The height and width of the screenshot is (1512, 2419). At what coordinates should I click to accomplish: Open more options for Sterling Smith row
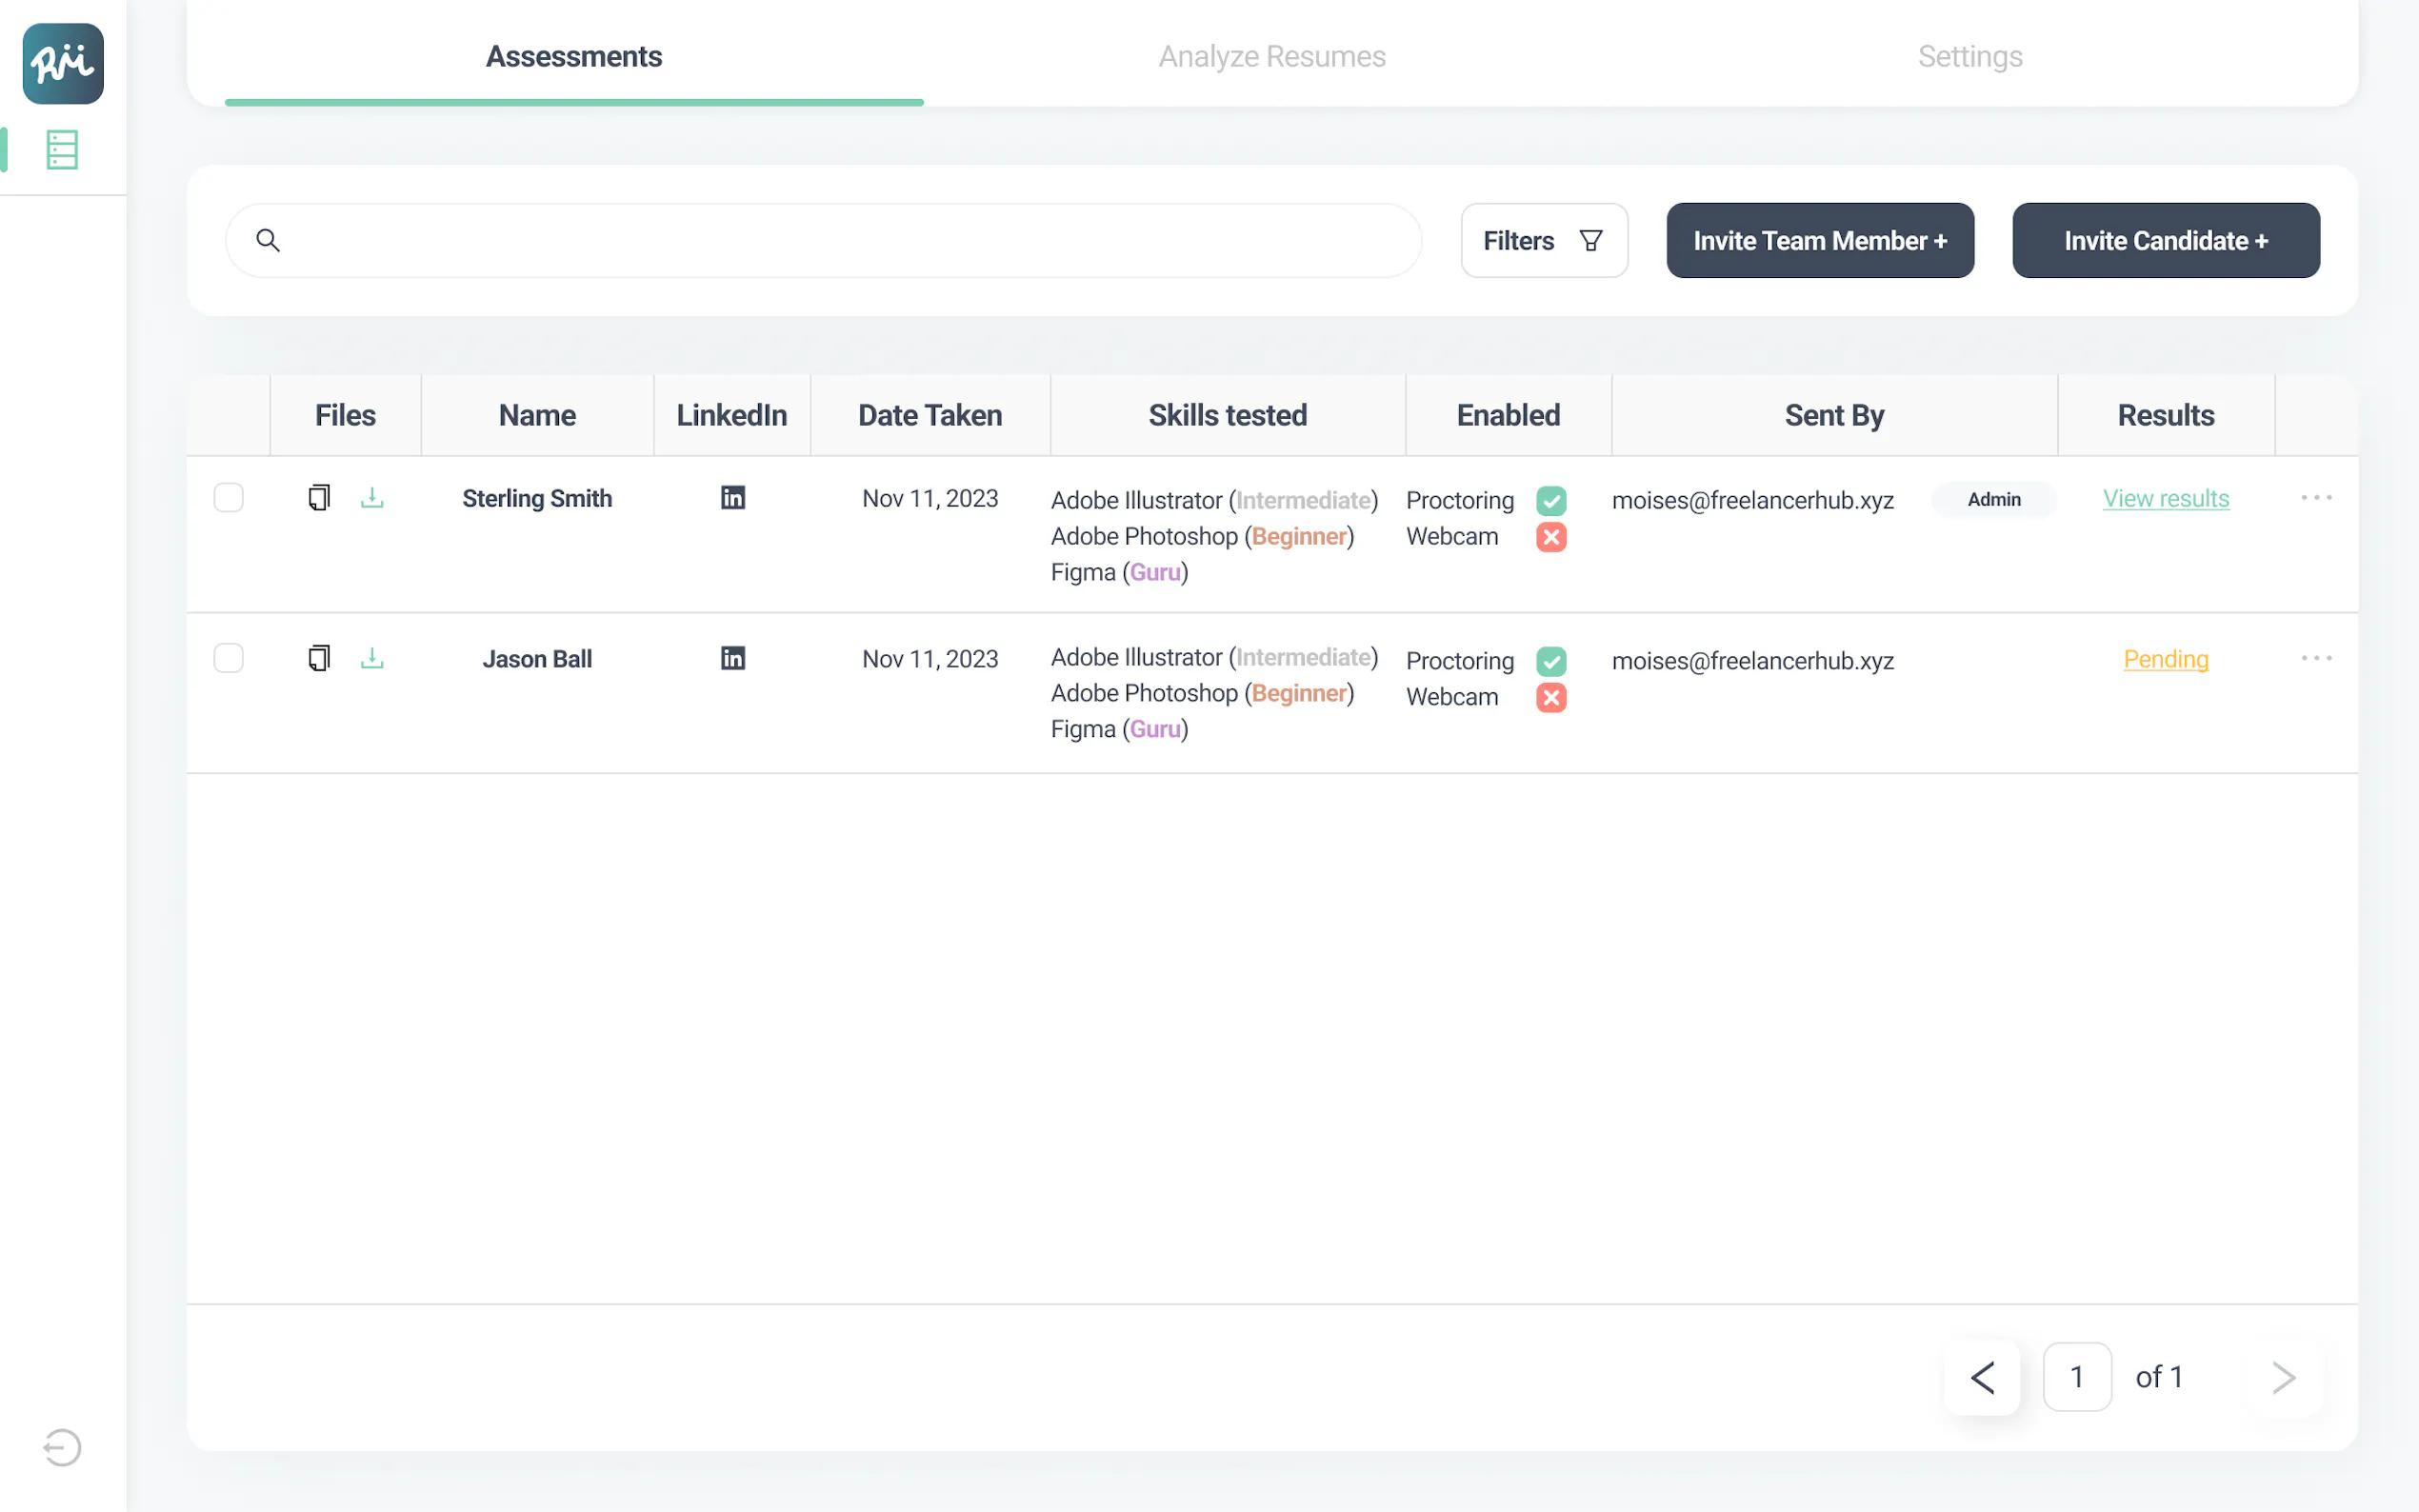[2316, 497]
